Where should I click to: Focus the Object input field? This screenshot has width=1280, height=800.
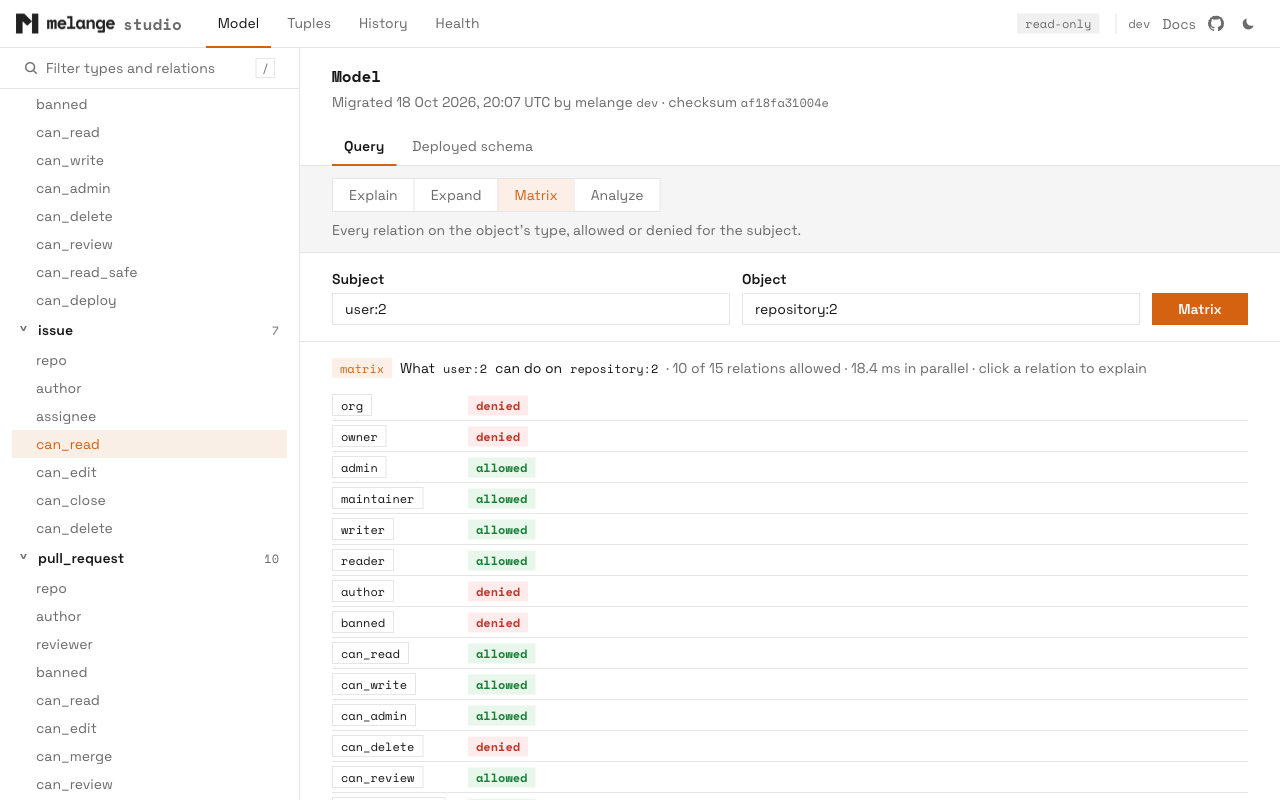point(941,309)
